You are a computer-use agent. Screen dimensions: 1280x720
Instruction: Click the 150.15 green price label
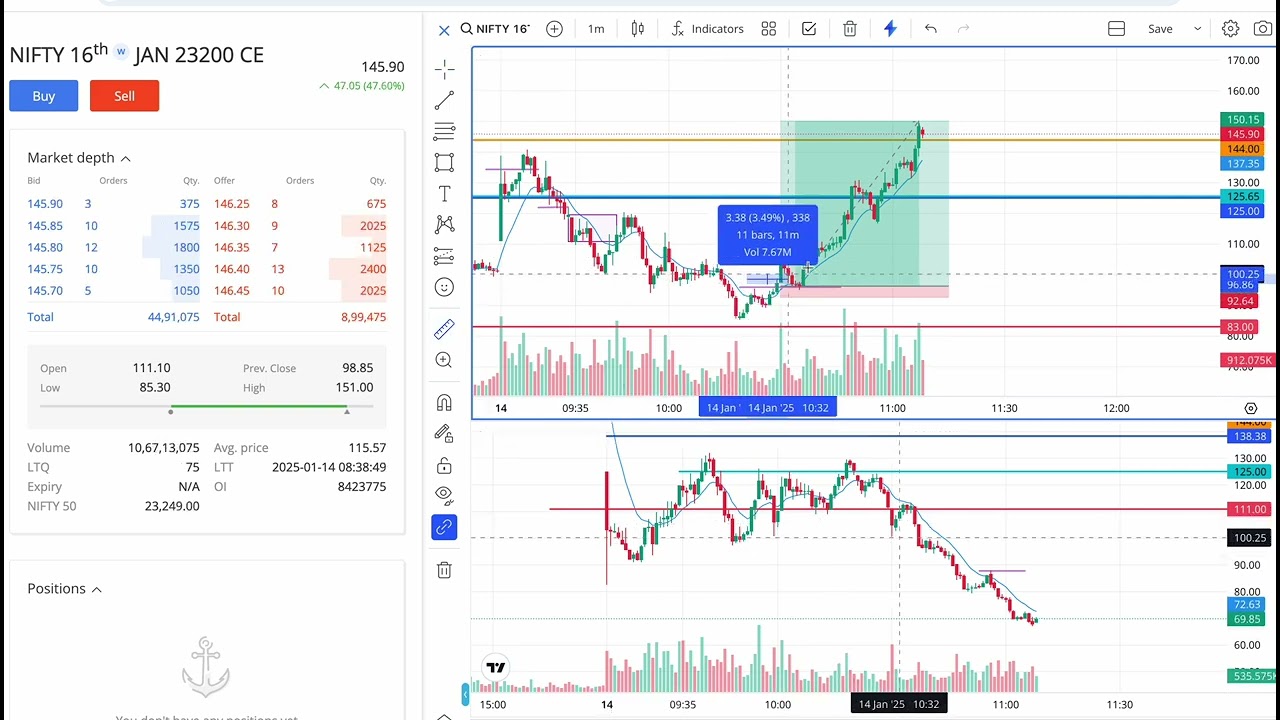click(1242, 120)
